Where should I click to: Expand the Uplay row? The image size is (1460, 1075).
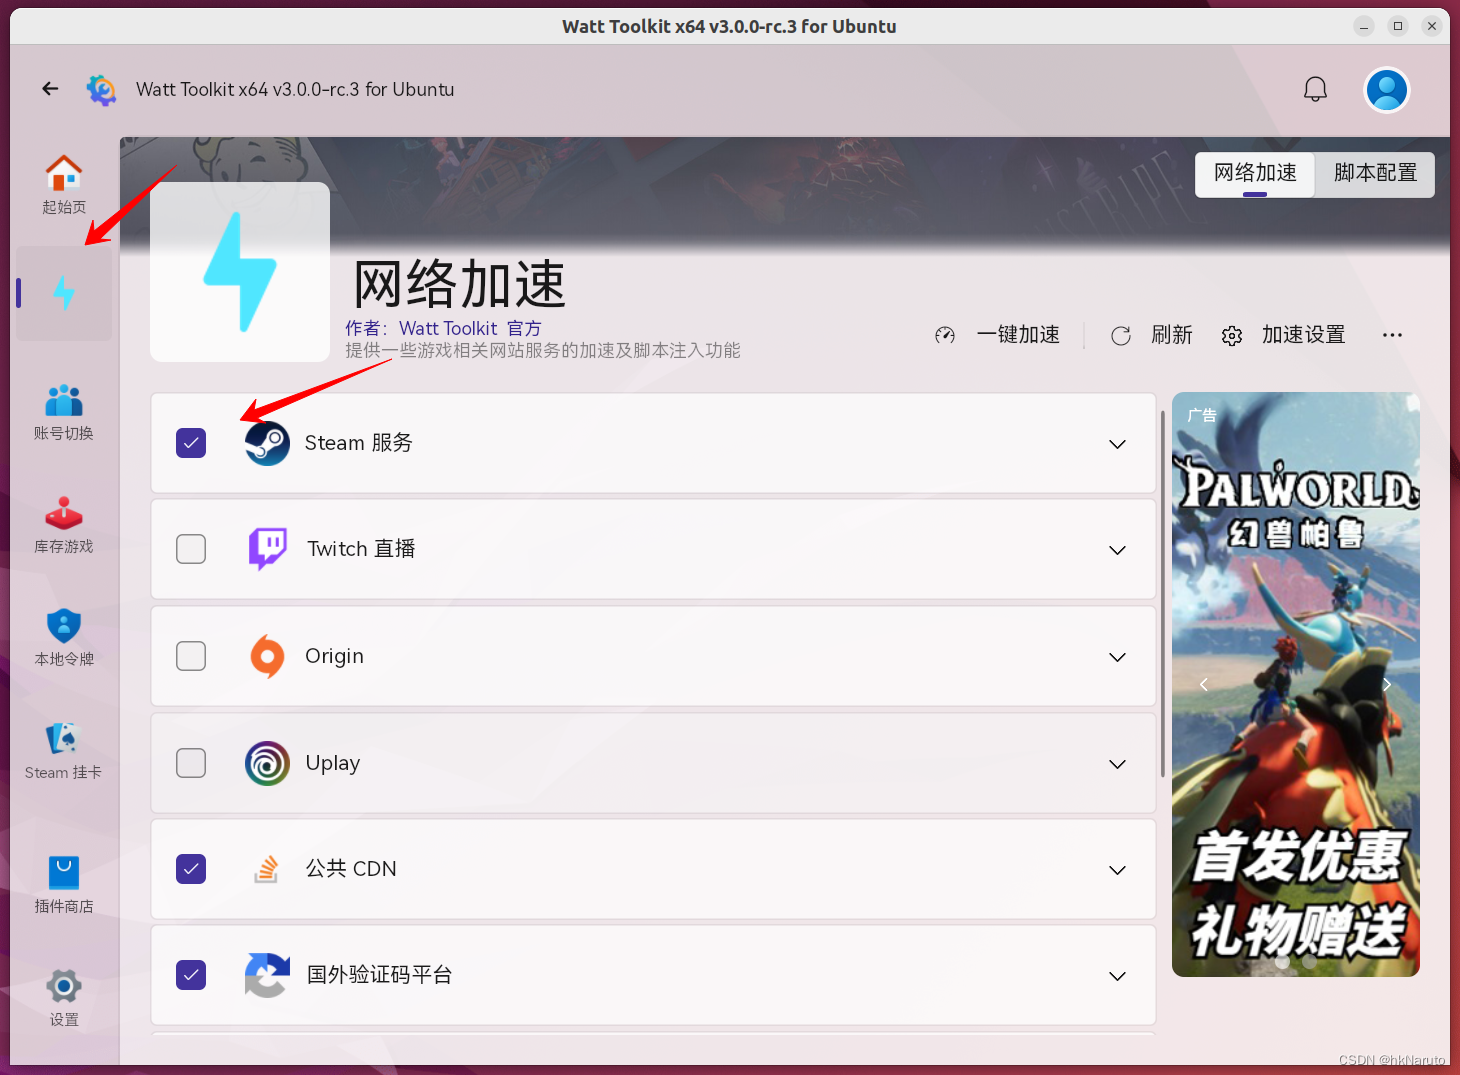pos(1118,764)
